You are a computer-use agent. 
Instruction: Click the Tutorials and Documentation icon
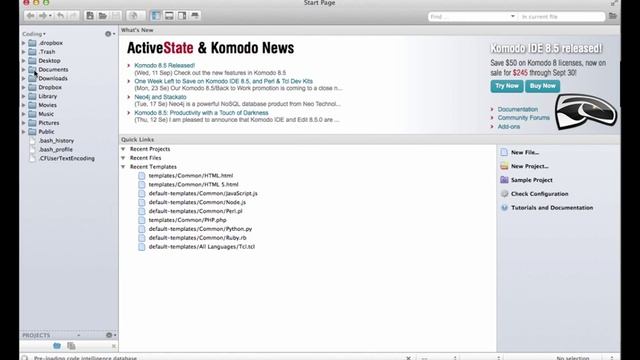tap(504, 208)
